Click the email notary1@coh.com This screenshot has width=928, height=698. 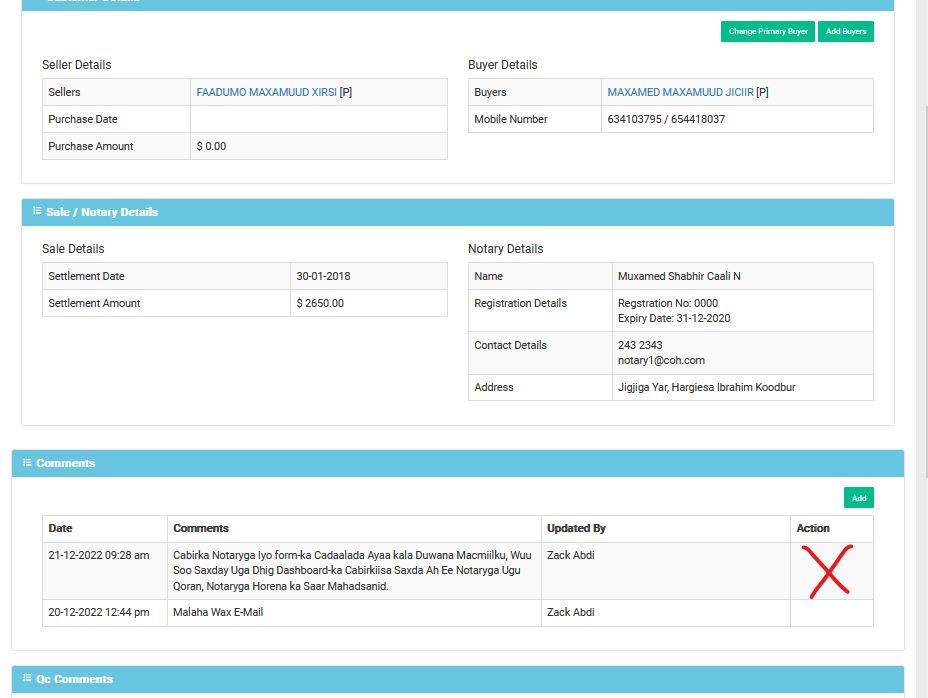tap(661, 361)
